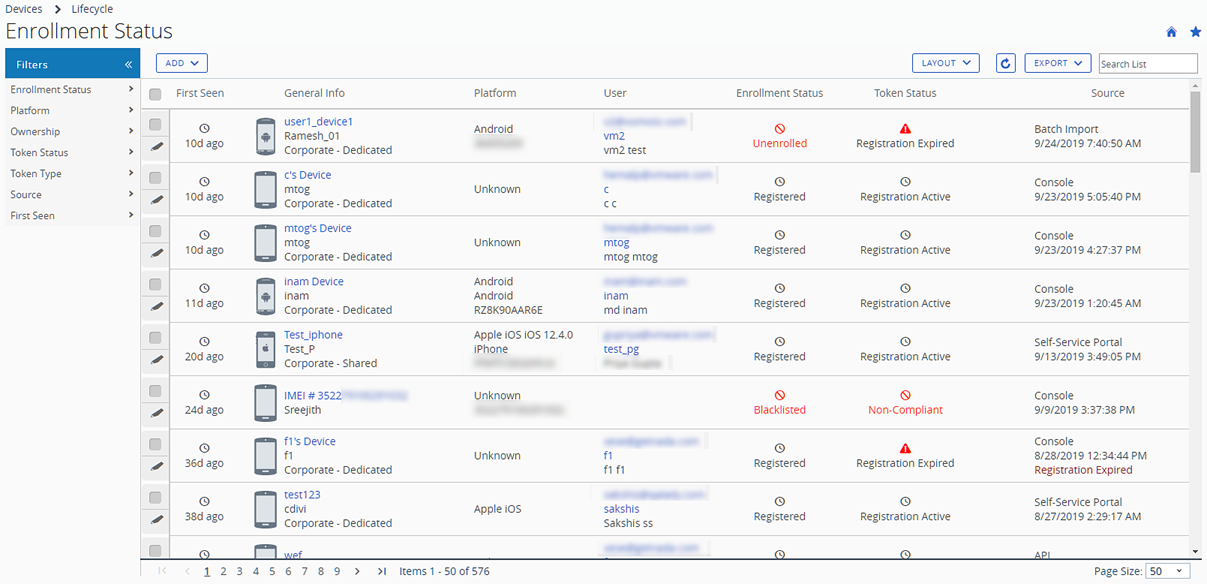Expand the Token Status filter
This screenshot has height=584, width=1207.
tap(72, 153)
